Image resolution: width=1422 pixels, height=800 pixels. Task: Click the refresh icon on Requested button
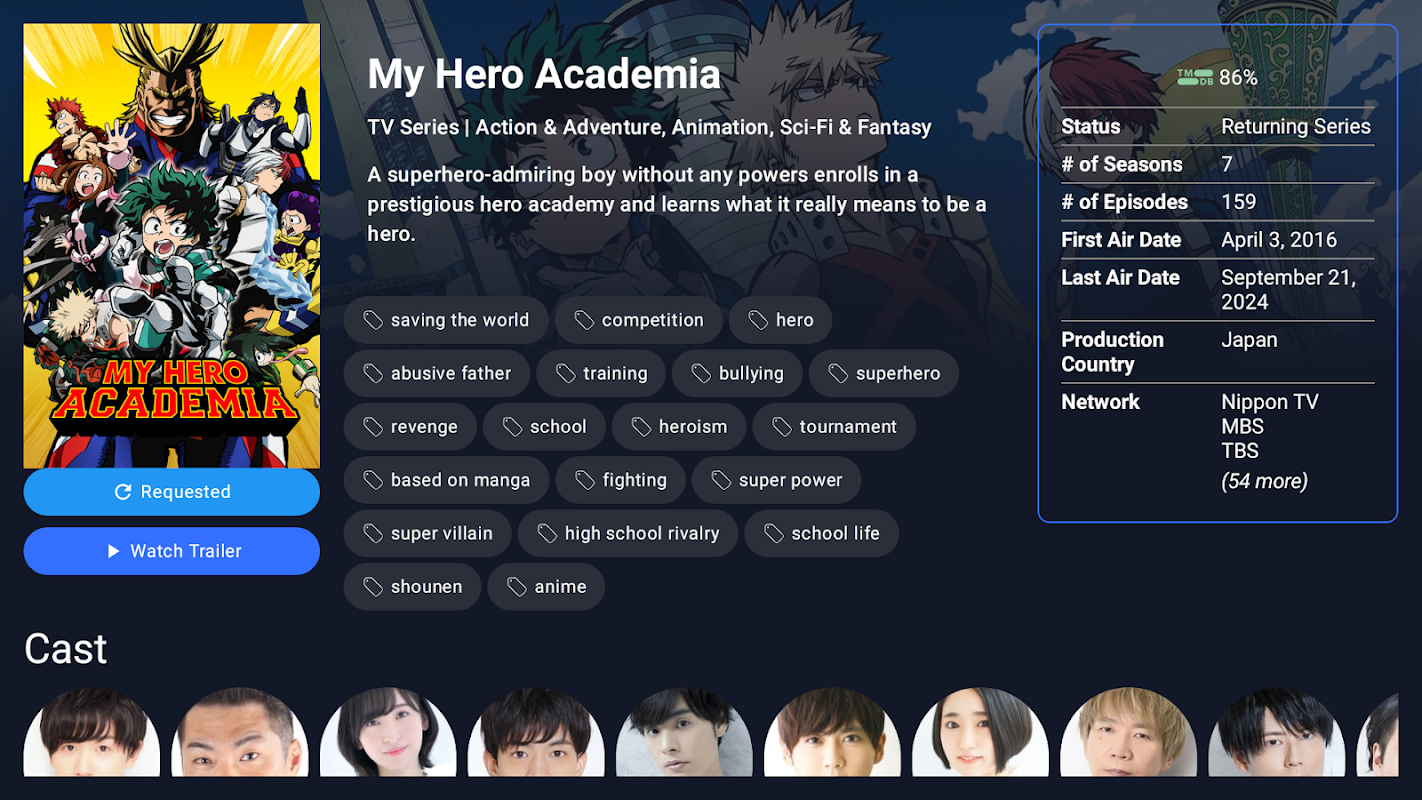tap(123, 492)
